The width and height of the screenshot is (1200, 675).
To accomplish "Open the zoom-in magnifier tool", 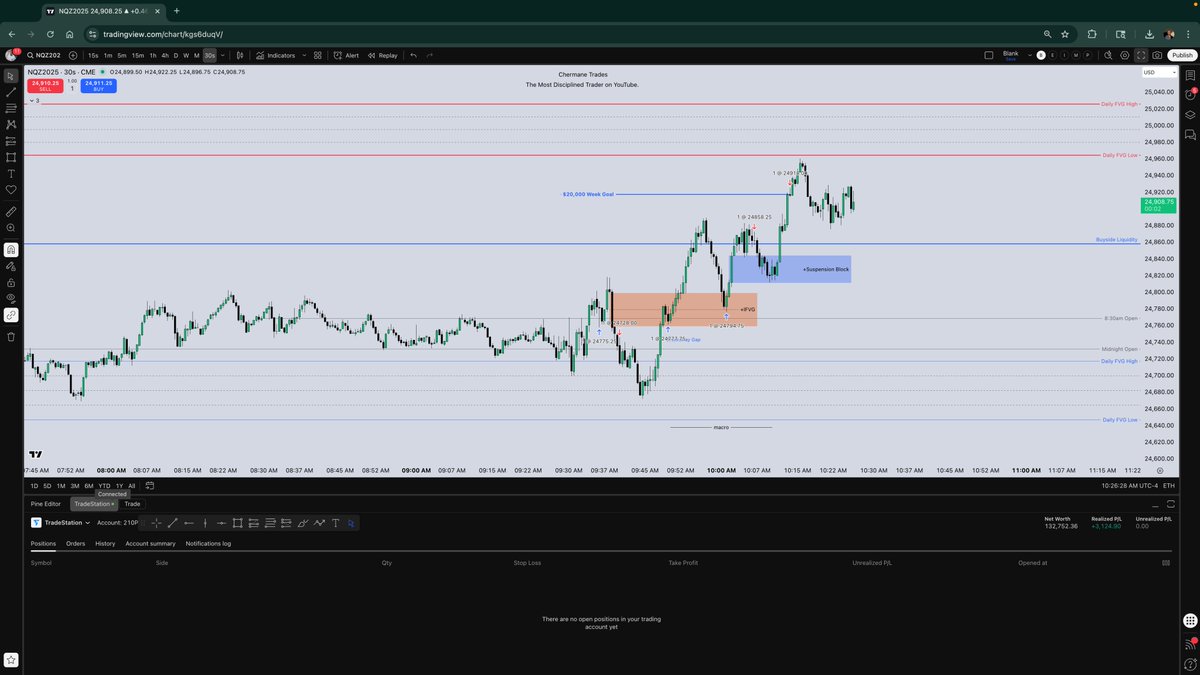I will (x=11, y=228).
